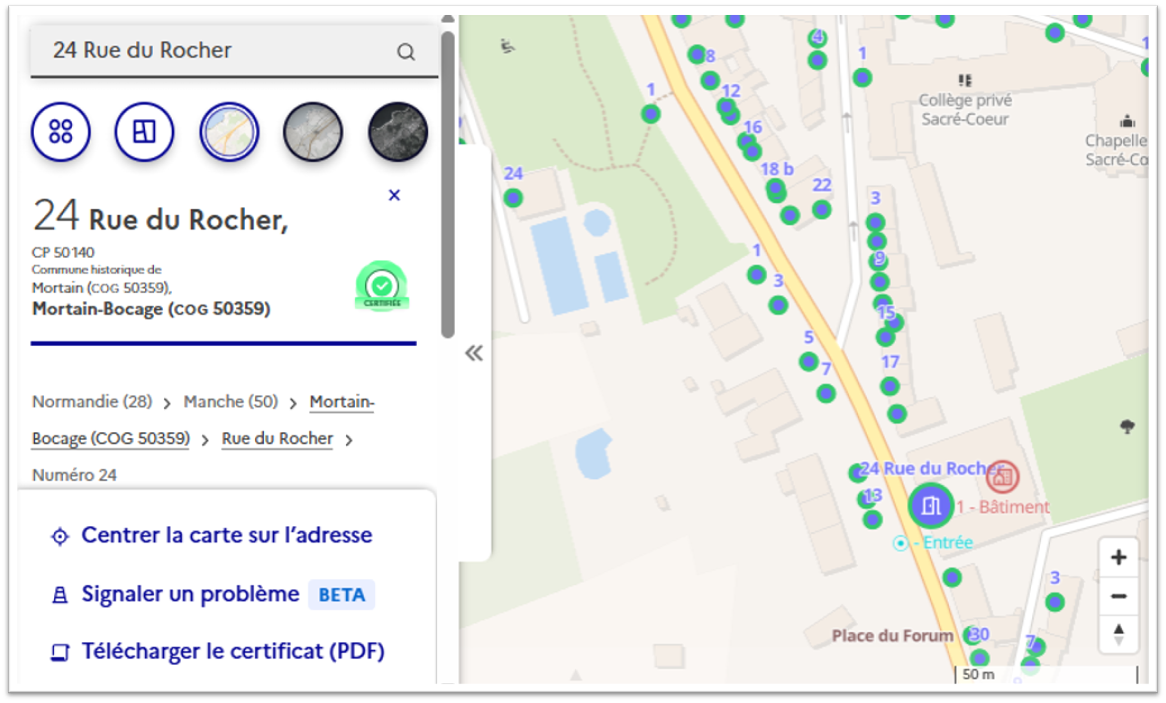This screenshot has width=1166, height=703.
Task: Select the cadastre parcel layer button
Action: [x=144, y=131]
